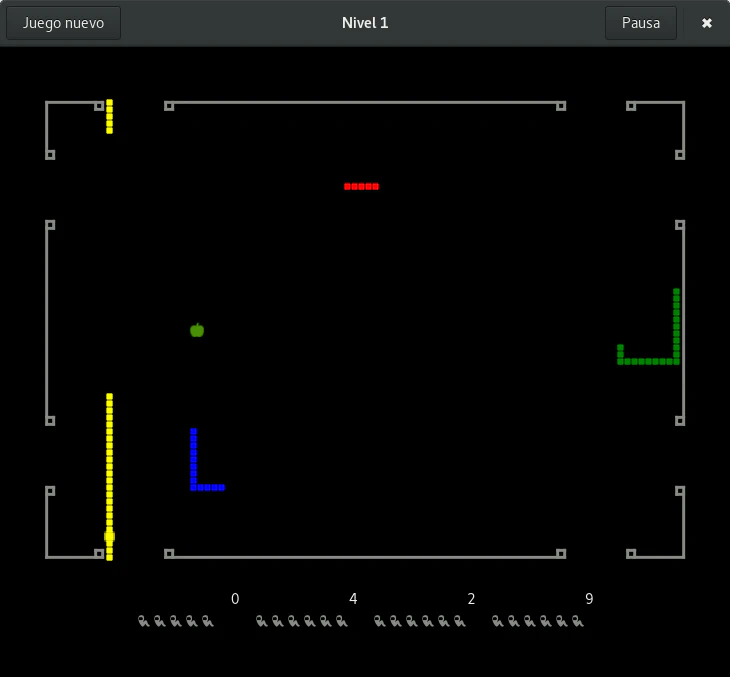Click the blue worm's vertical body

click(x=193, y=456)
